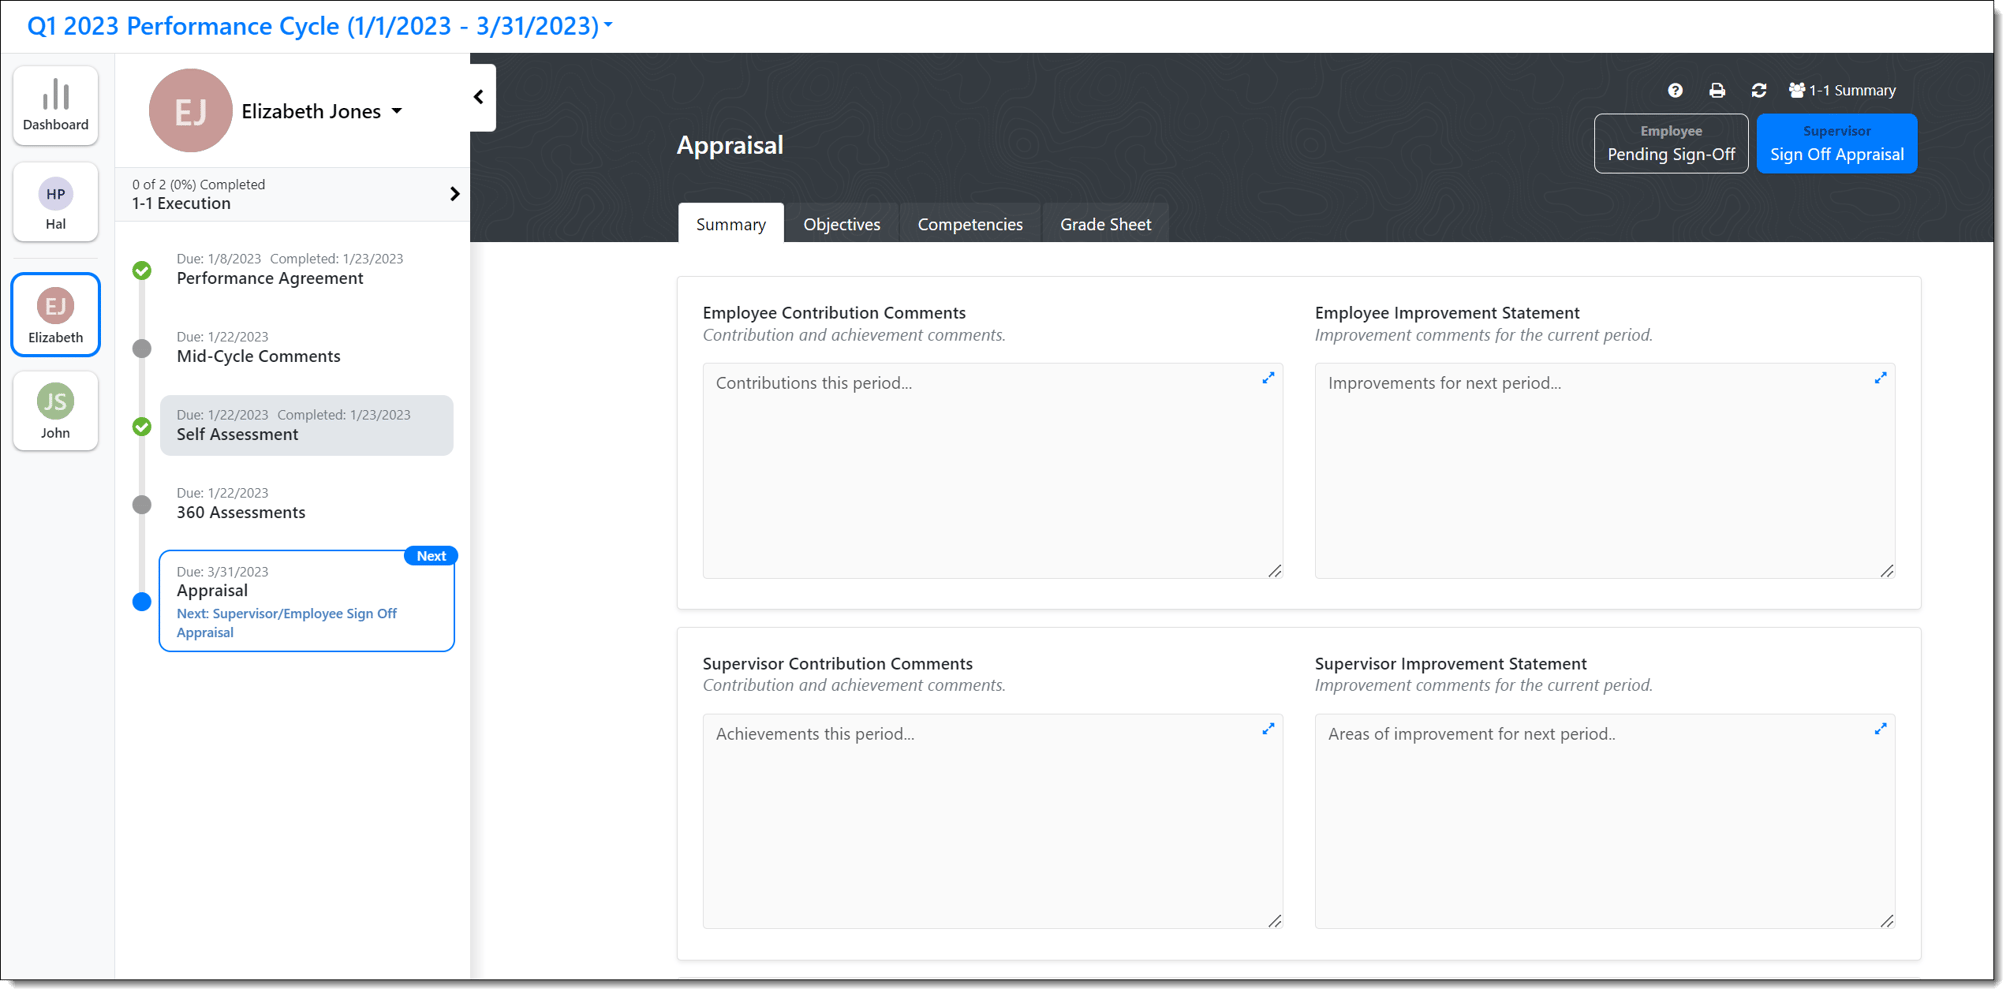
Task: Select John's JS avatar in the sidebar
Action: pyautogui.click(x=56, y=401)
